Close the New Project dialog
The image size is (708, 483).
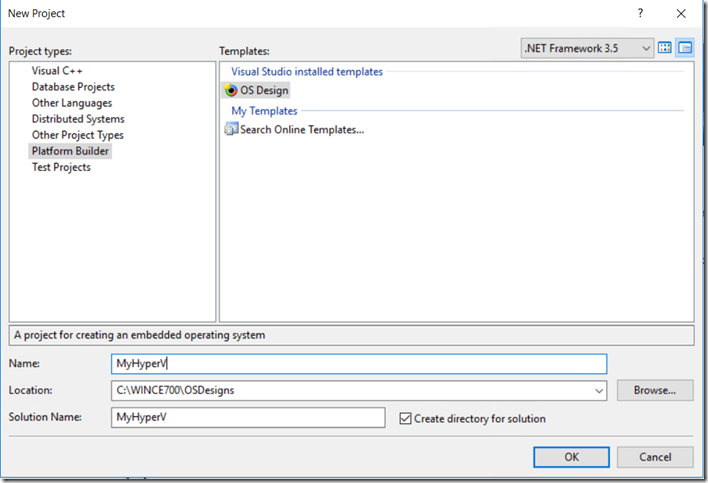pyautogui.click(x=681, y=14)
